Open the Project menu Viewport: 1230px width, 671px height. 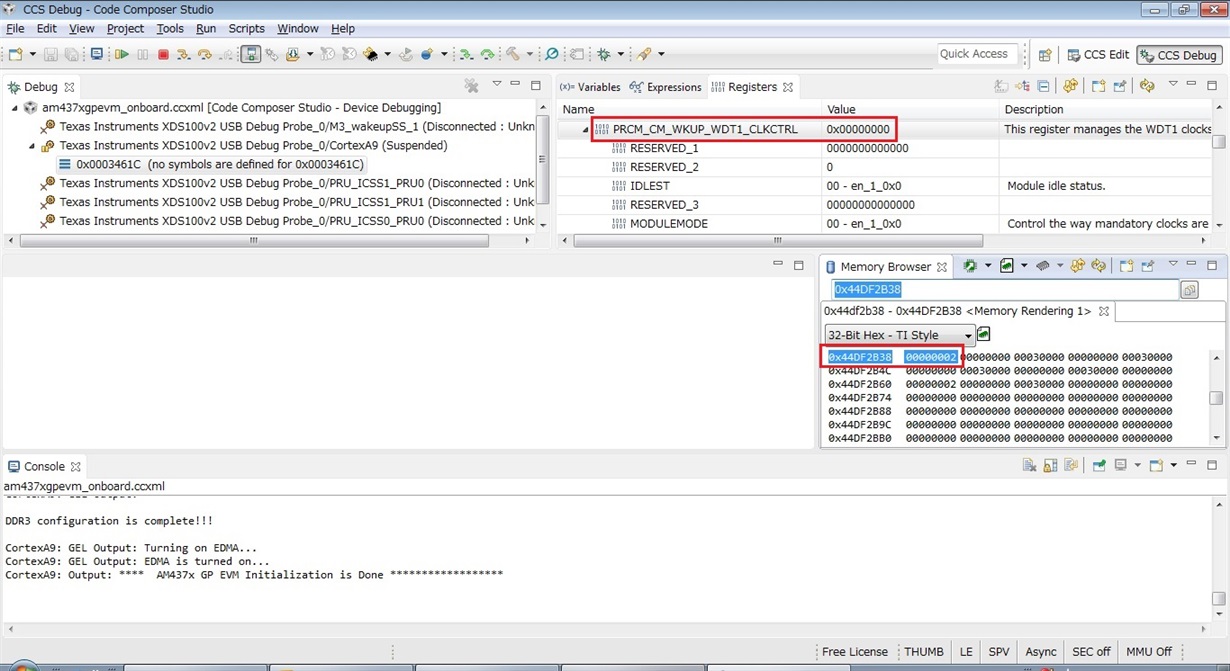[125, 28]
